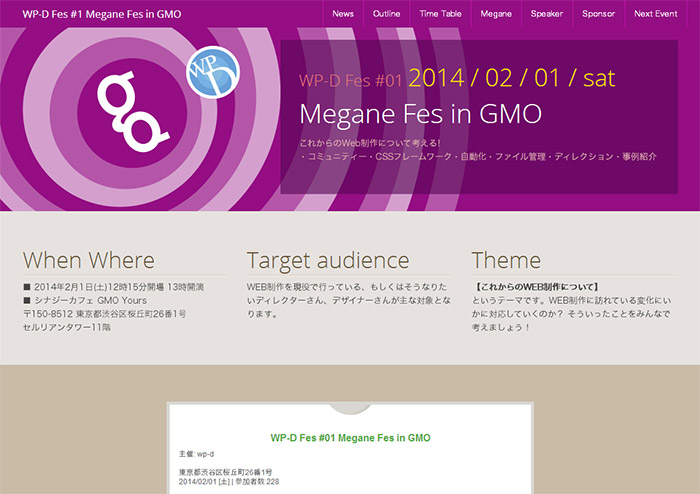This screenshot has height=494, width=700.
Task: Click the wp-d organizer name in the widget
Action: coord(205,453)
